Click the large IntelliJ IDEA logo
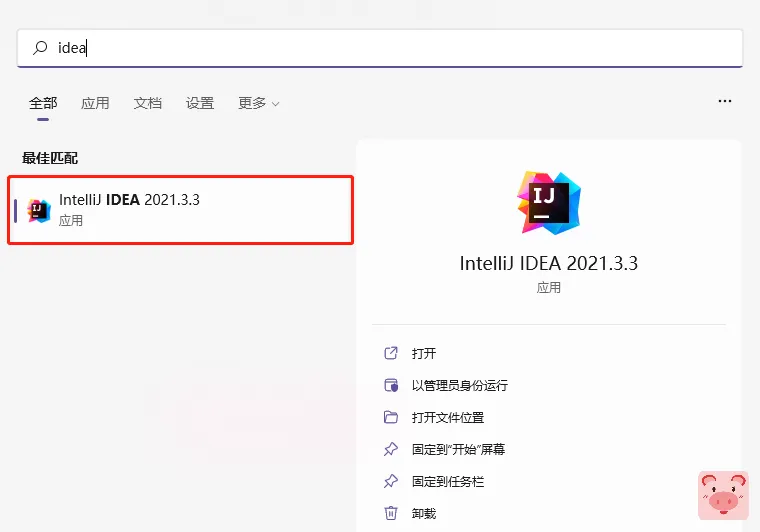The width and height of the screenshot is (760, 532). [549, 203]
